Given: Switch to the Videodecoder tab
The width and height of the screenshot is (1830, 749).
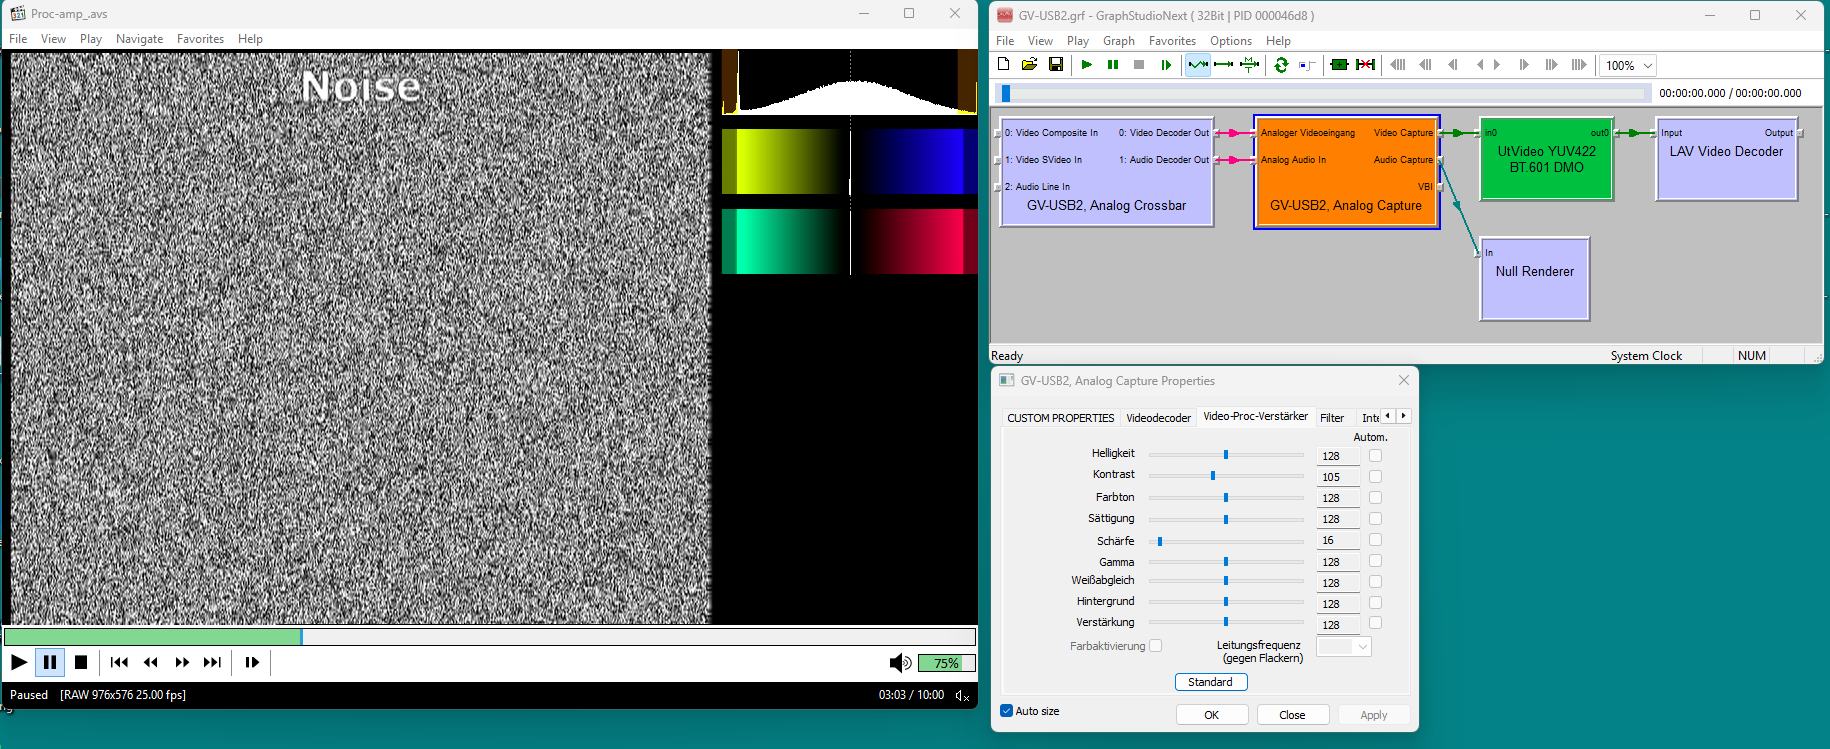Looking at the screenshot, I should (x=1158, y=418).
